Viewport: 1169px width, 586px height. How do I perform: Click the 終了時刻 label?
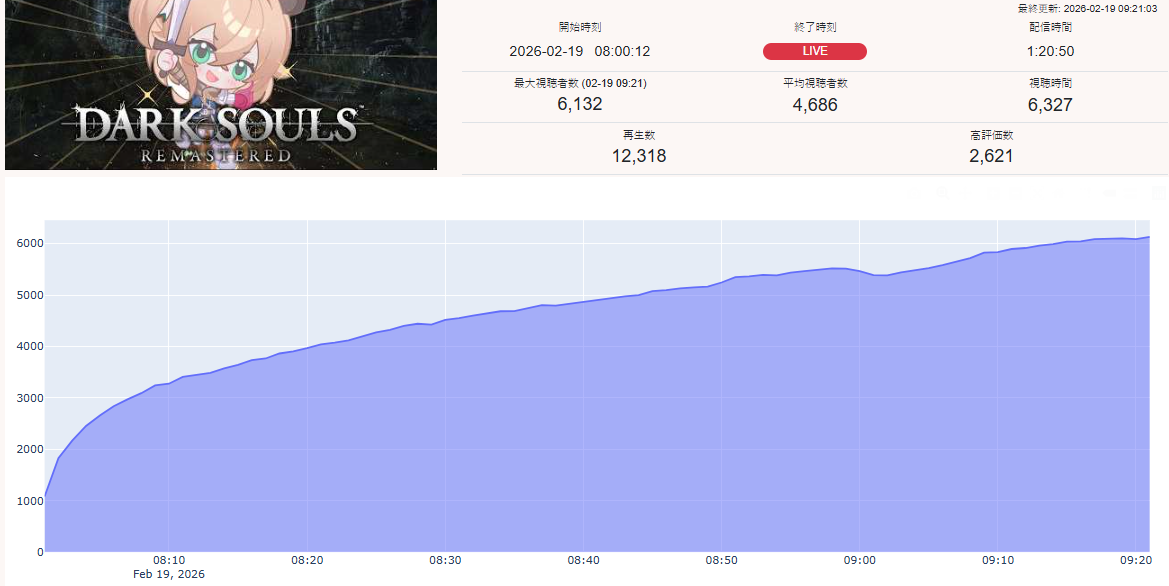815,28
